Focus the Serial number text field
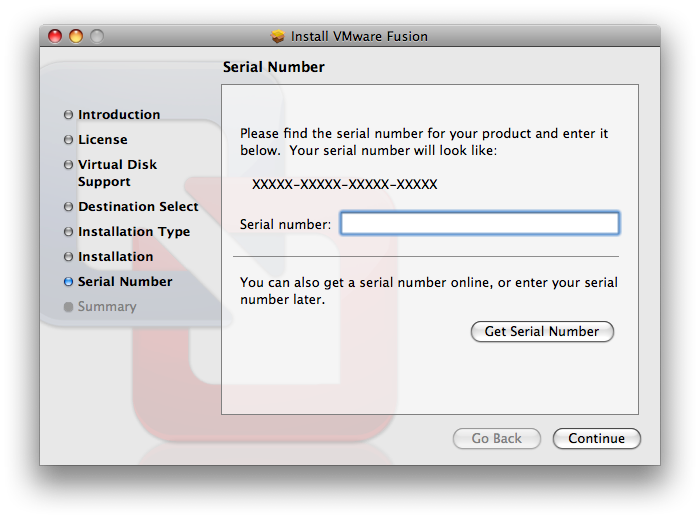The width and height of the screenshot is (700, 520). tap(480, 223)
